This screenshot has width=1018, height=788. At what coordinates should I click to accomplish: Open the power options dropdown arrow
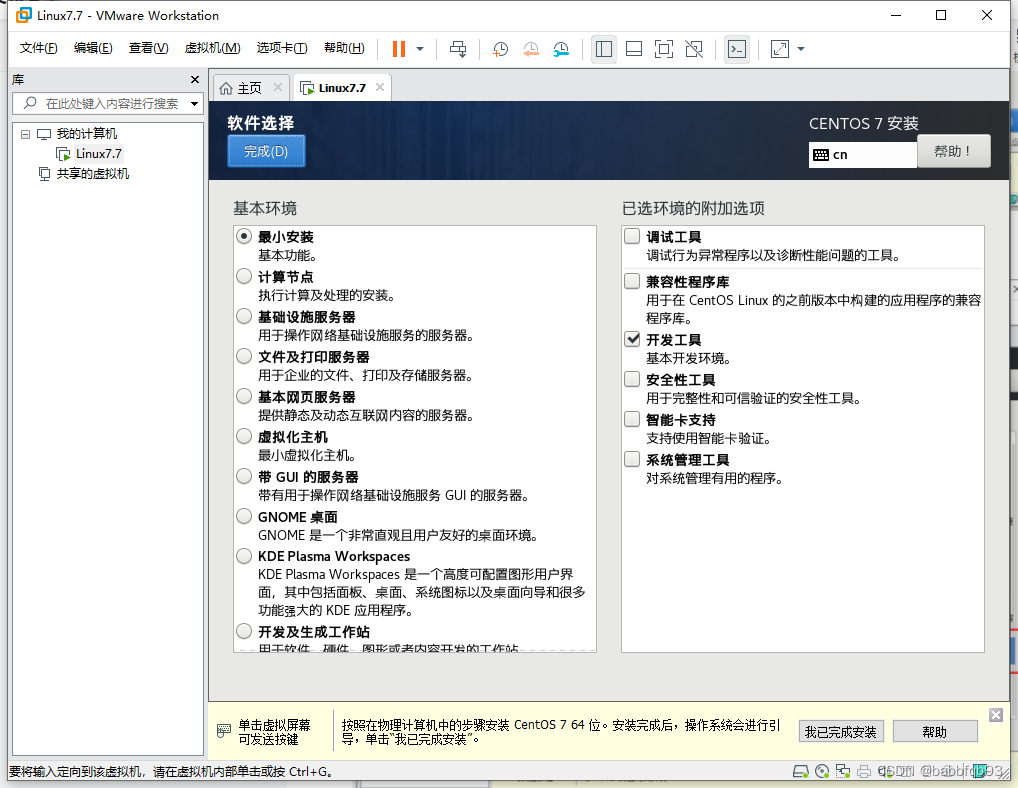[x=420, y=49]
